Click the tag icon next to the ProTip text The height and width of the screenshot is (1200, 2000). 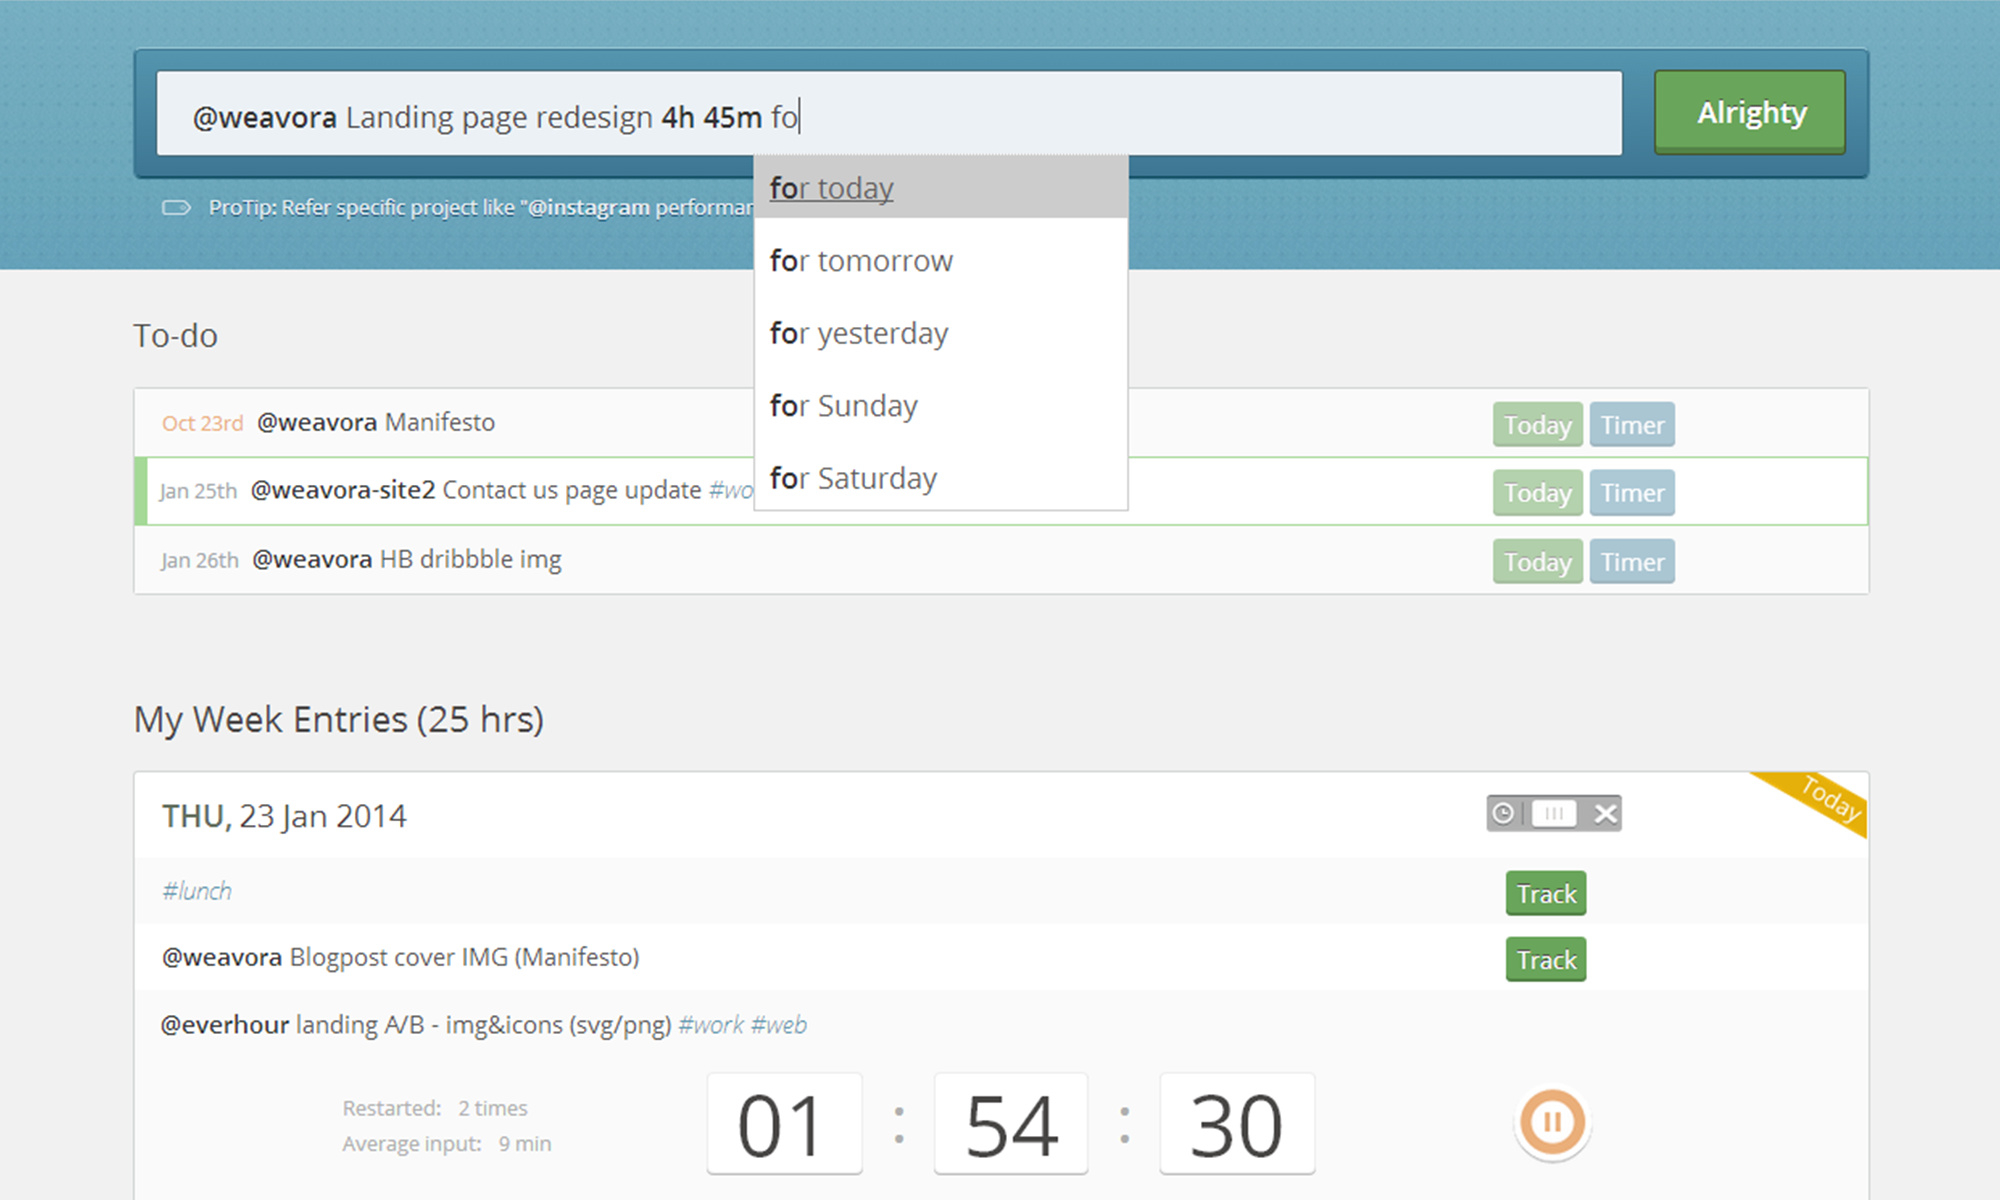tap(176, 207)
